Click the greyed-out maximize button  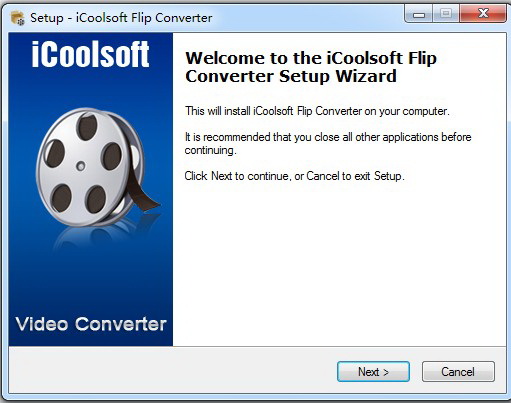click(x=446, y=14)
